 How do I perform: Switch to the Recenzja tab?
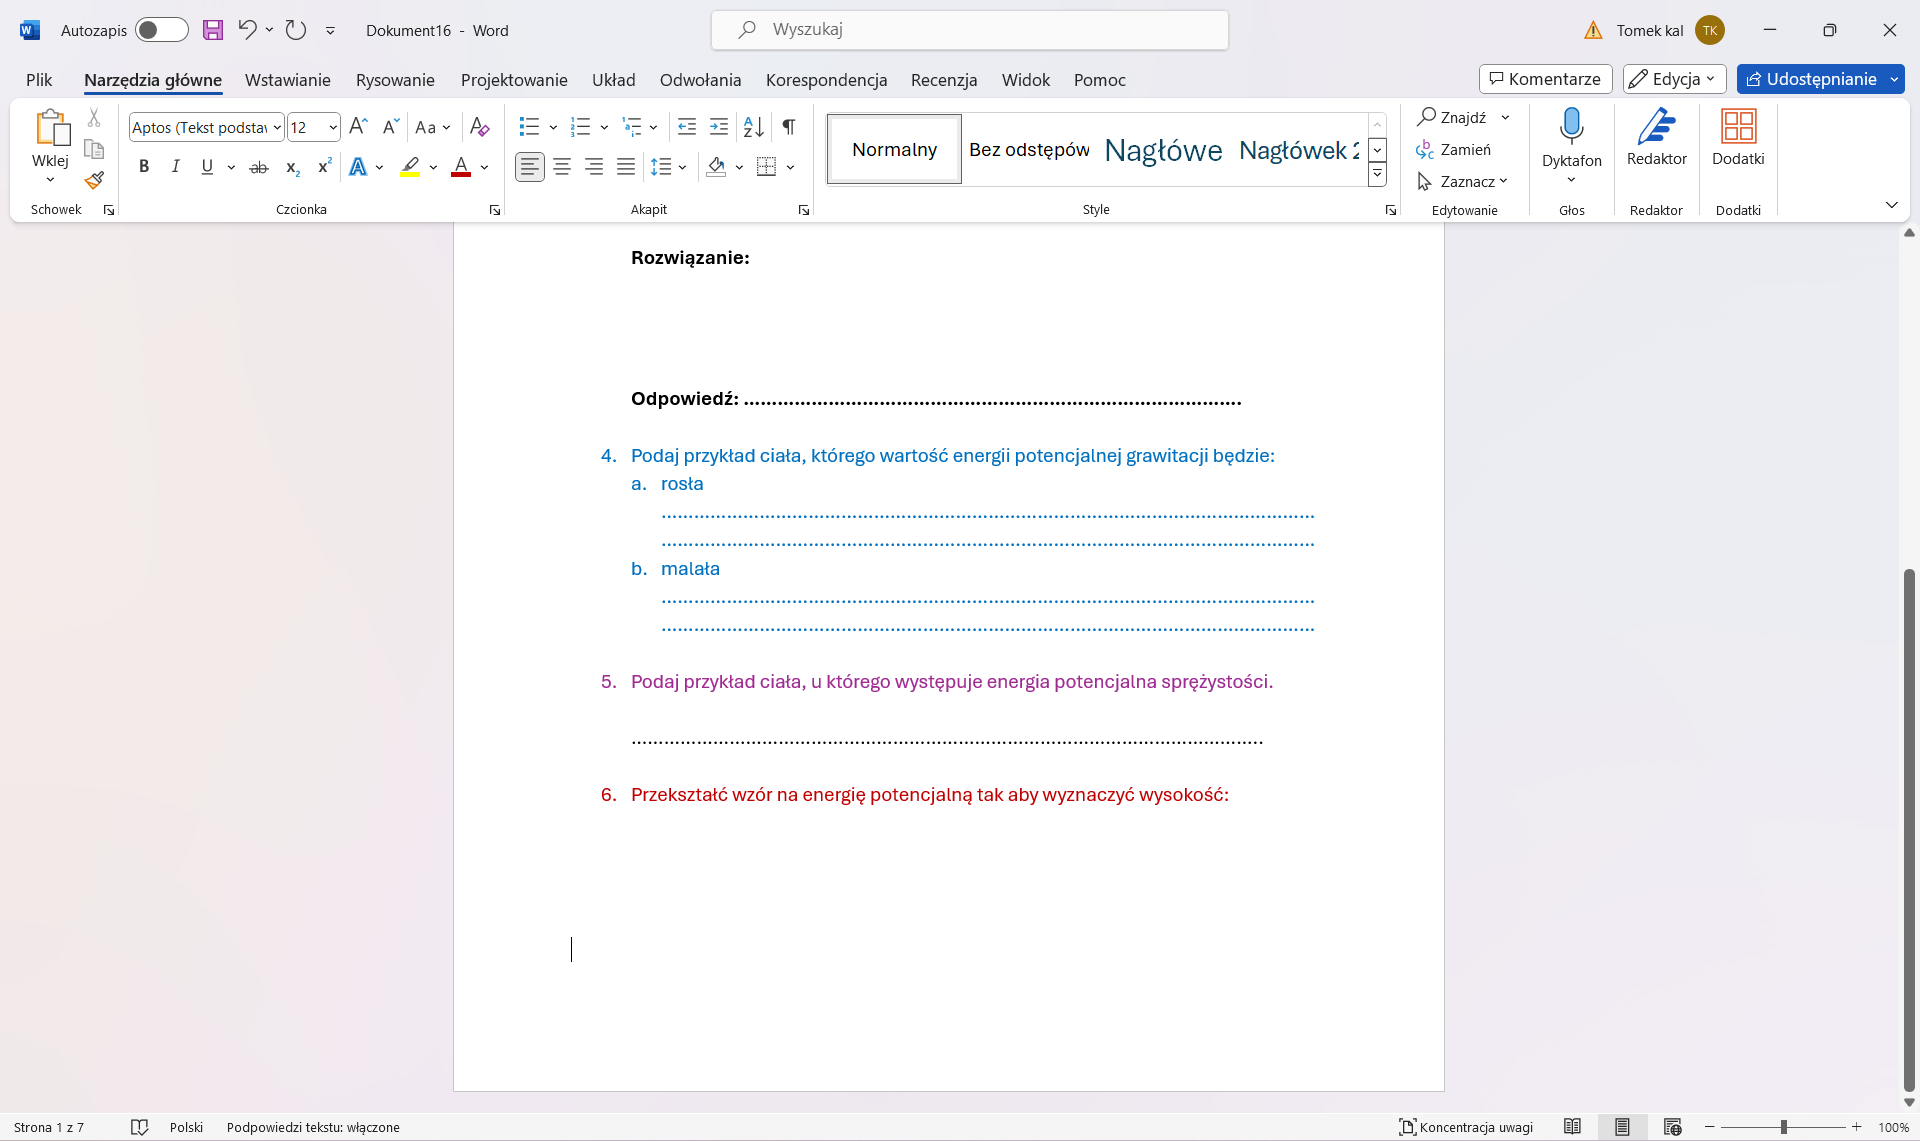click(x=943, y=80)
